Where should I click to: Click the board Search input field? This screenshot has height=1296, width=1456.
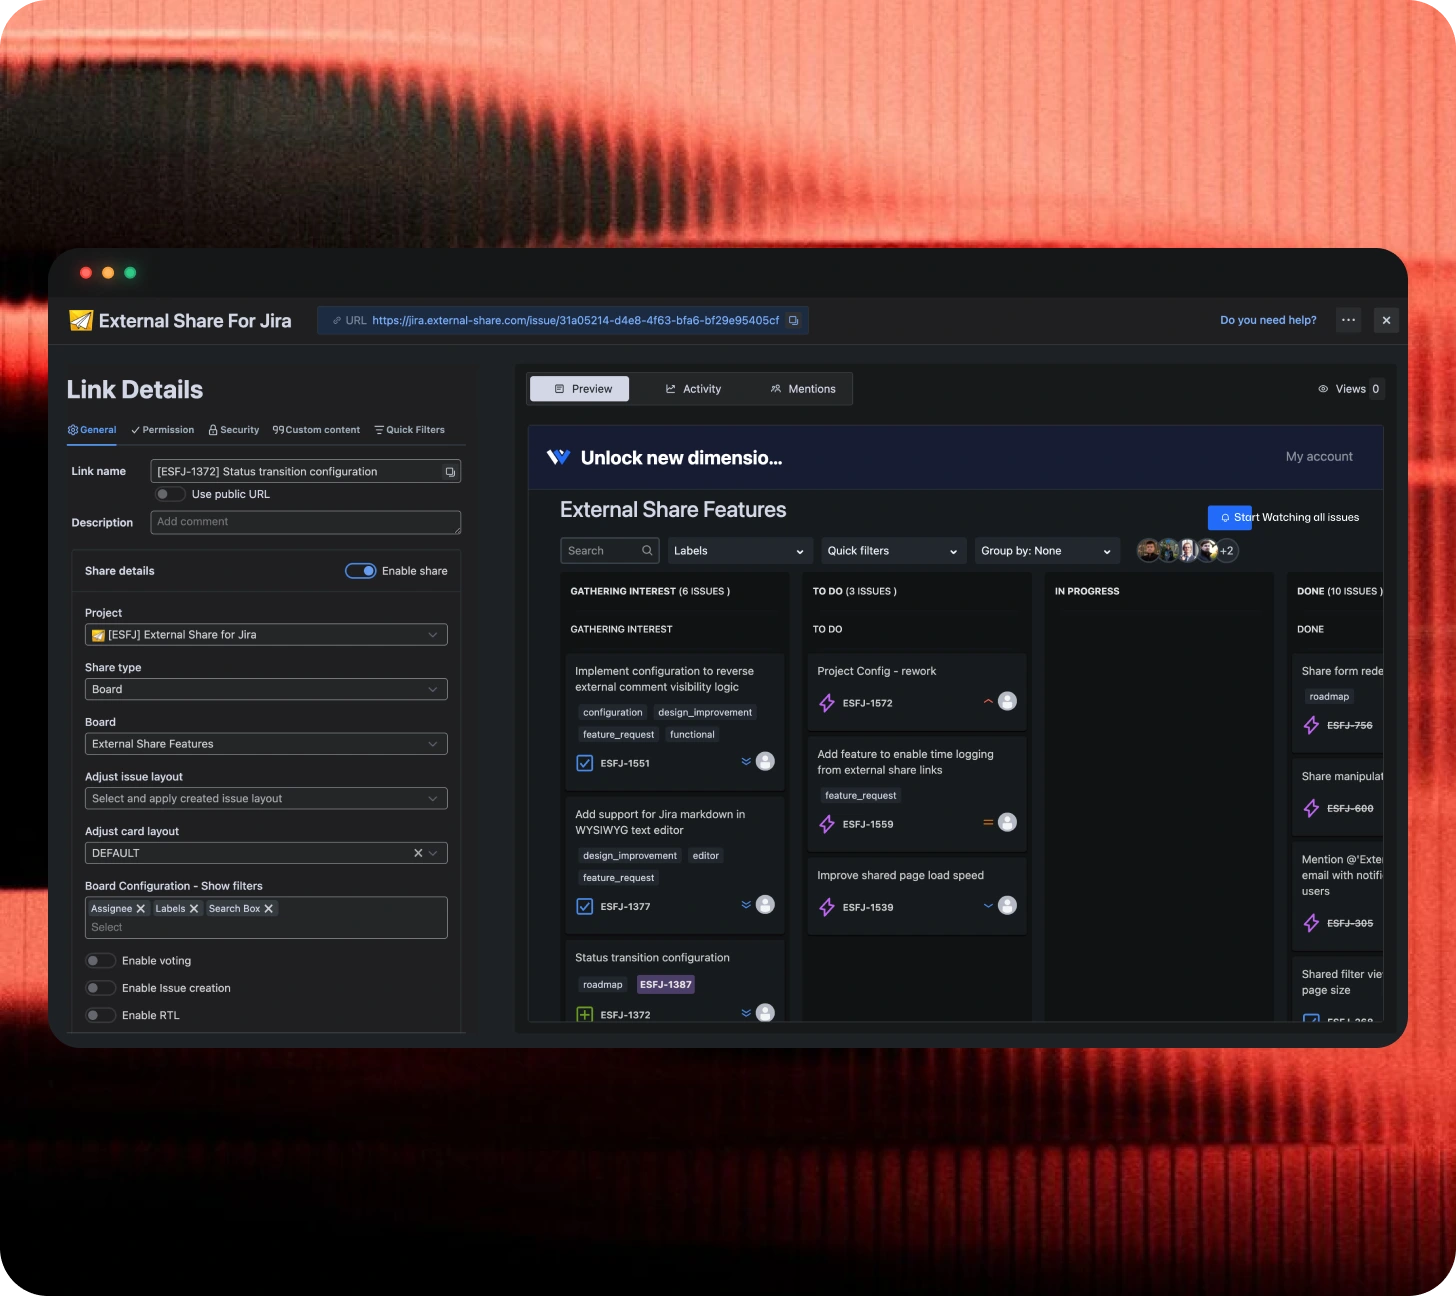609,551
